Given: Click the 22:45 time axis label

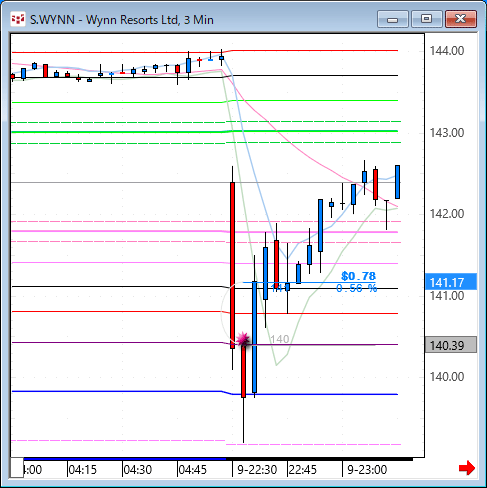Looking at the screenshot, I should (303, 470).
